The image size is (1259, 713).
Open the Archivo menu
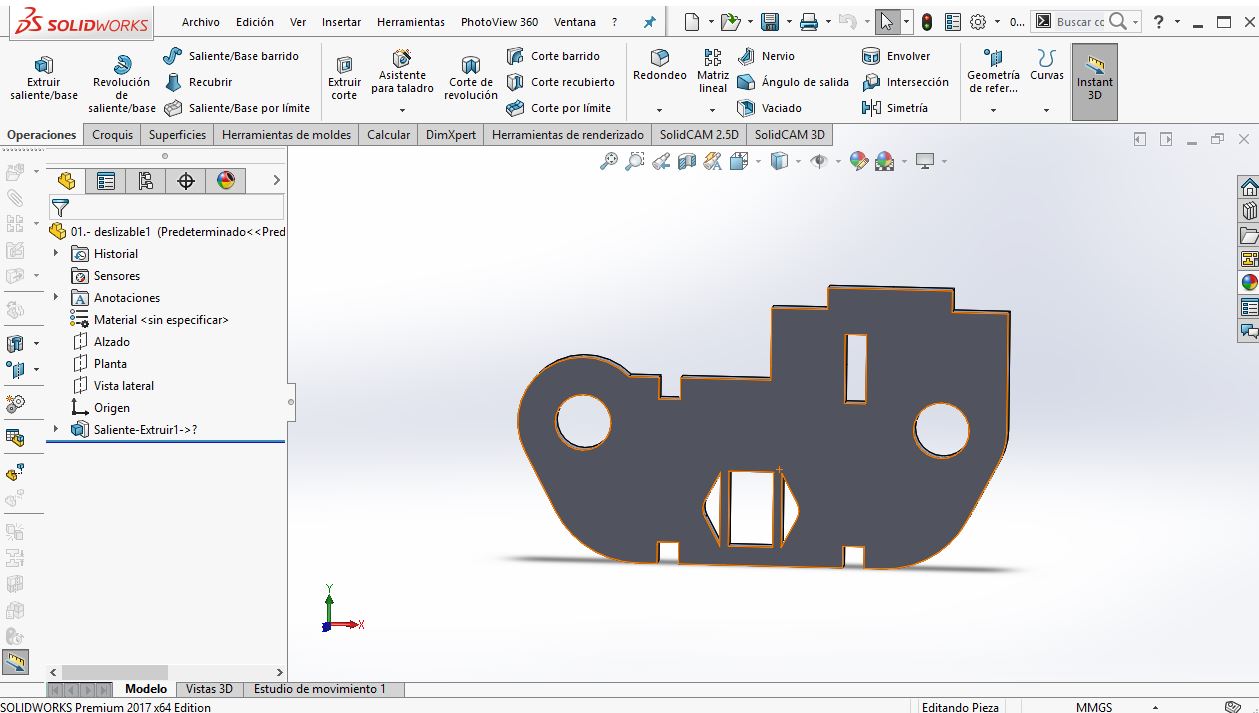pos(201,22)
